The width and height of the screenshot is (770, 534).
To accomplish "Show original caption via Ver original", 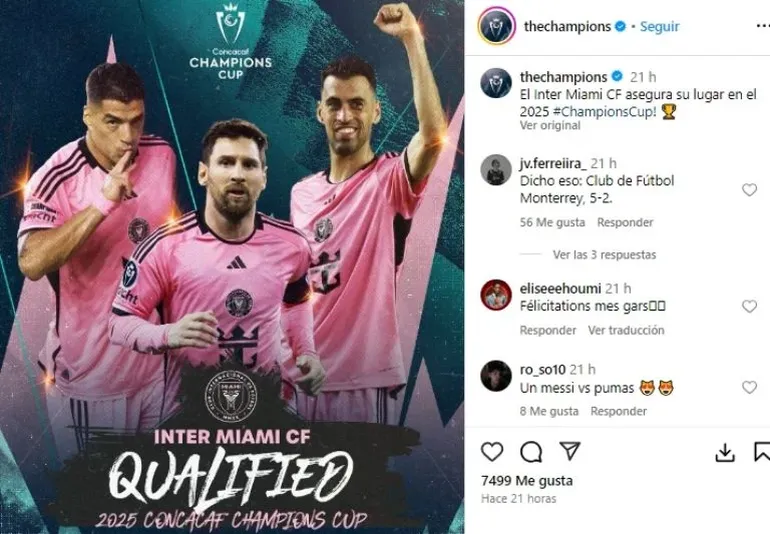I will (x=550, y=125).
